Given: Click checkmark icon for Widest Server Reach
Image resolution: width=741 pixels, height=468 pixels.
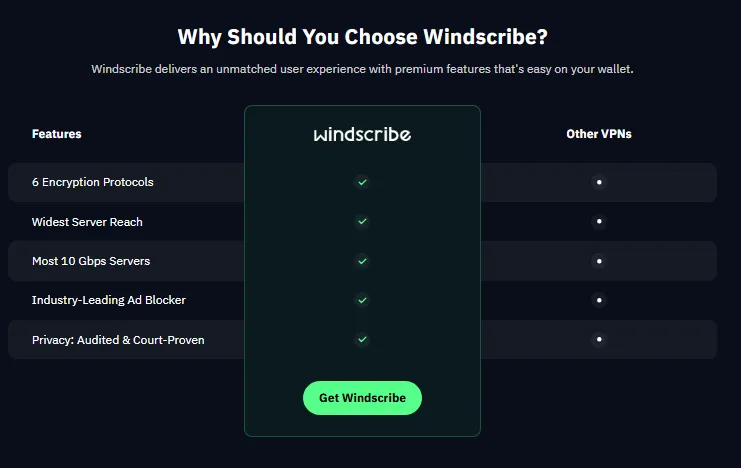Looking at the screenshot, I should [x=362, y=221].
